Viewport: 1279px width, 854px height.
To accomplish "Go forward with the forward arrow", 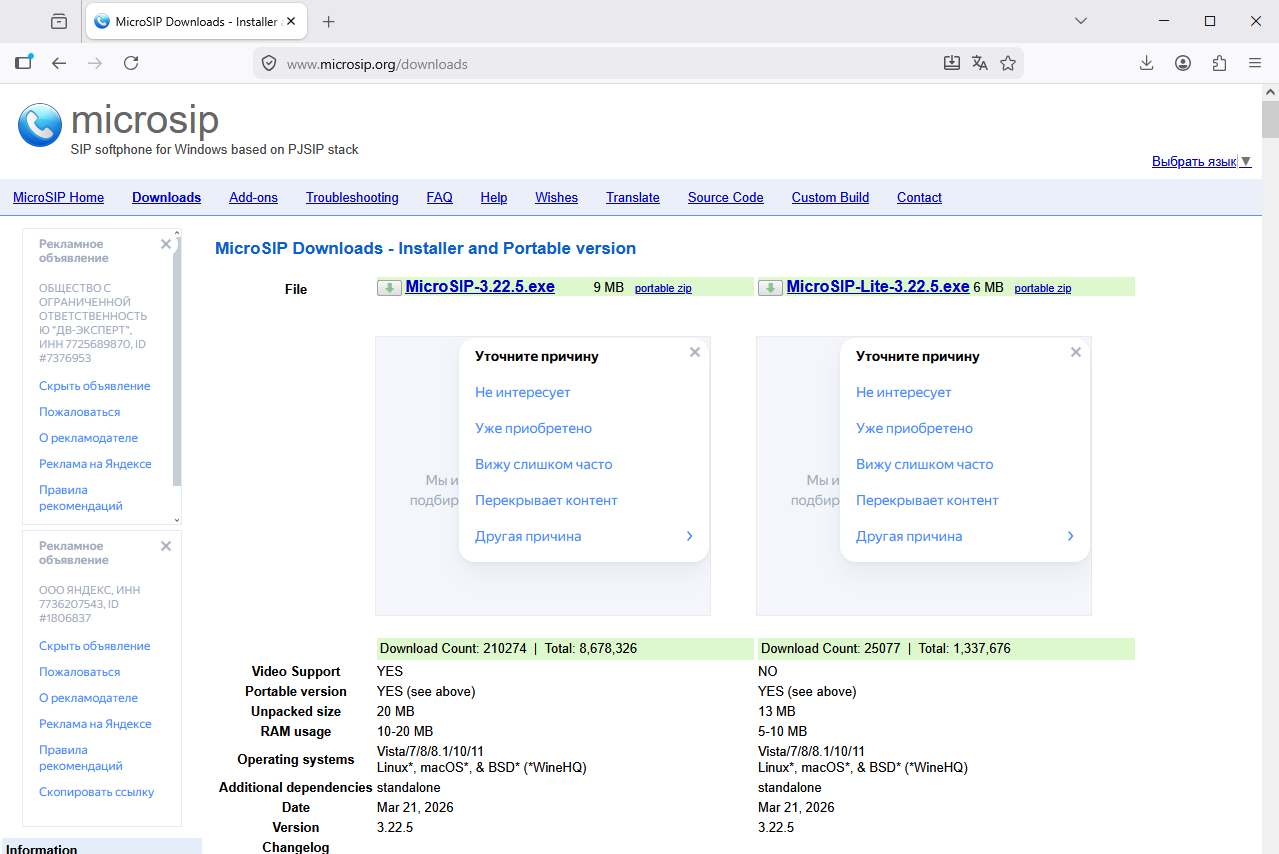I will point(95,63).
